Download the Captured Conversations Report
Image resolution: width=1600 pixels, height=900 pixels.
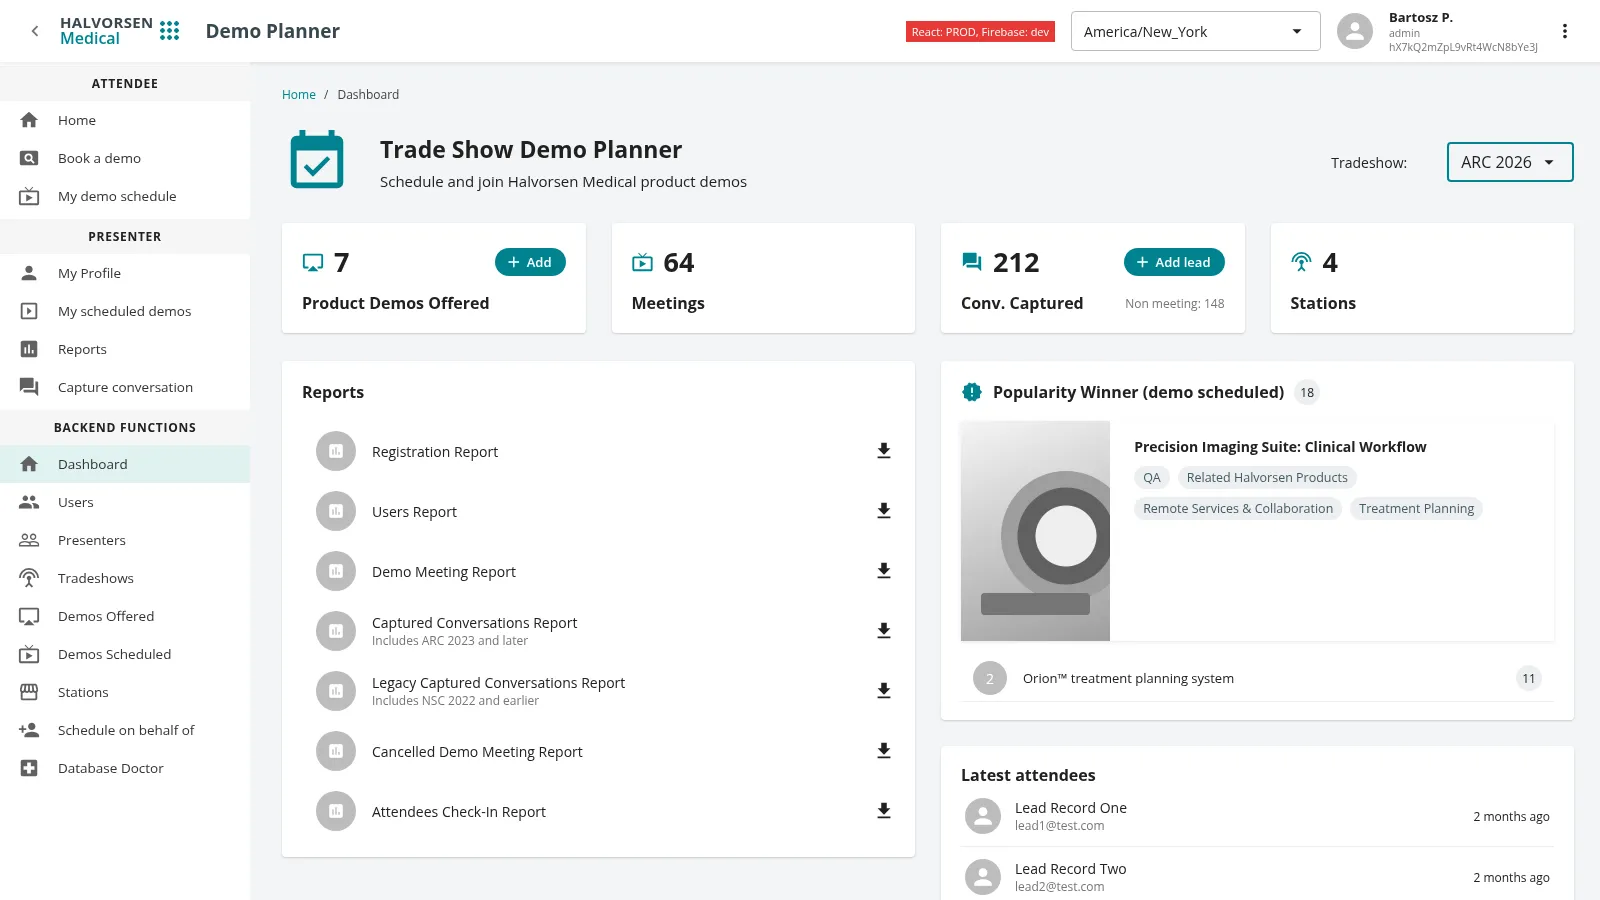pyautogui.click(x=884, y=631)
